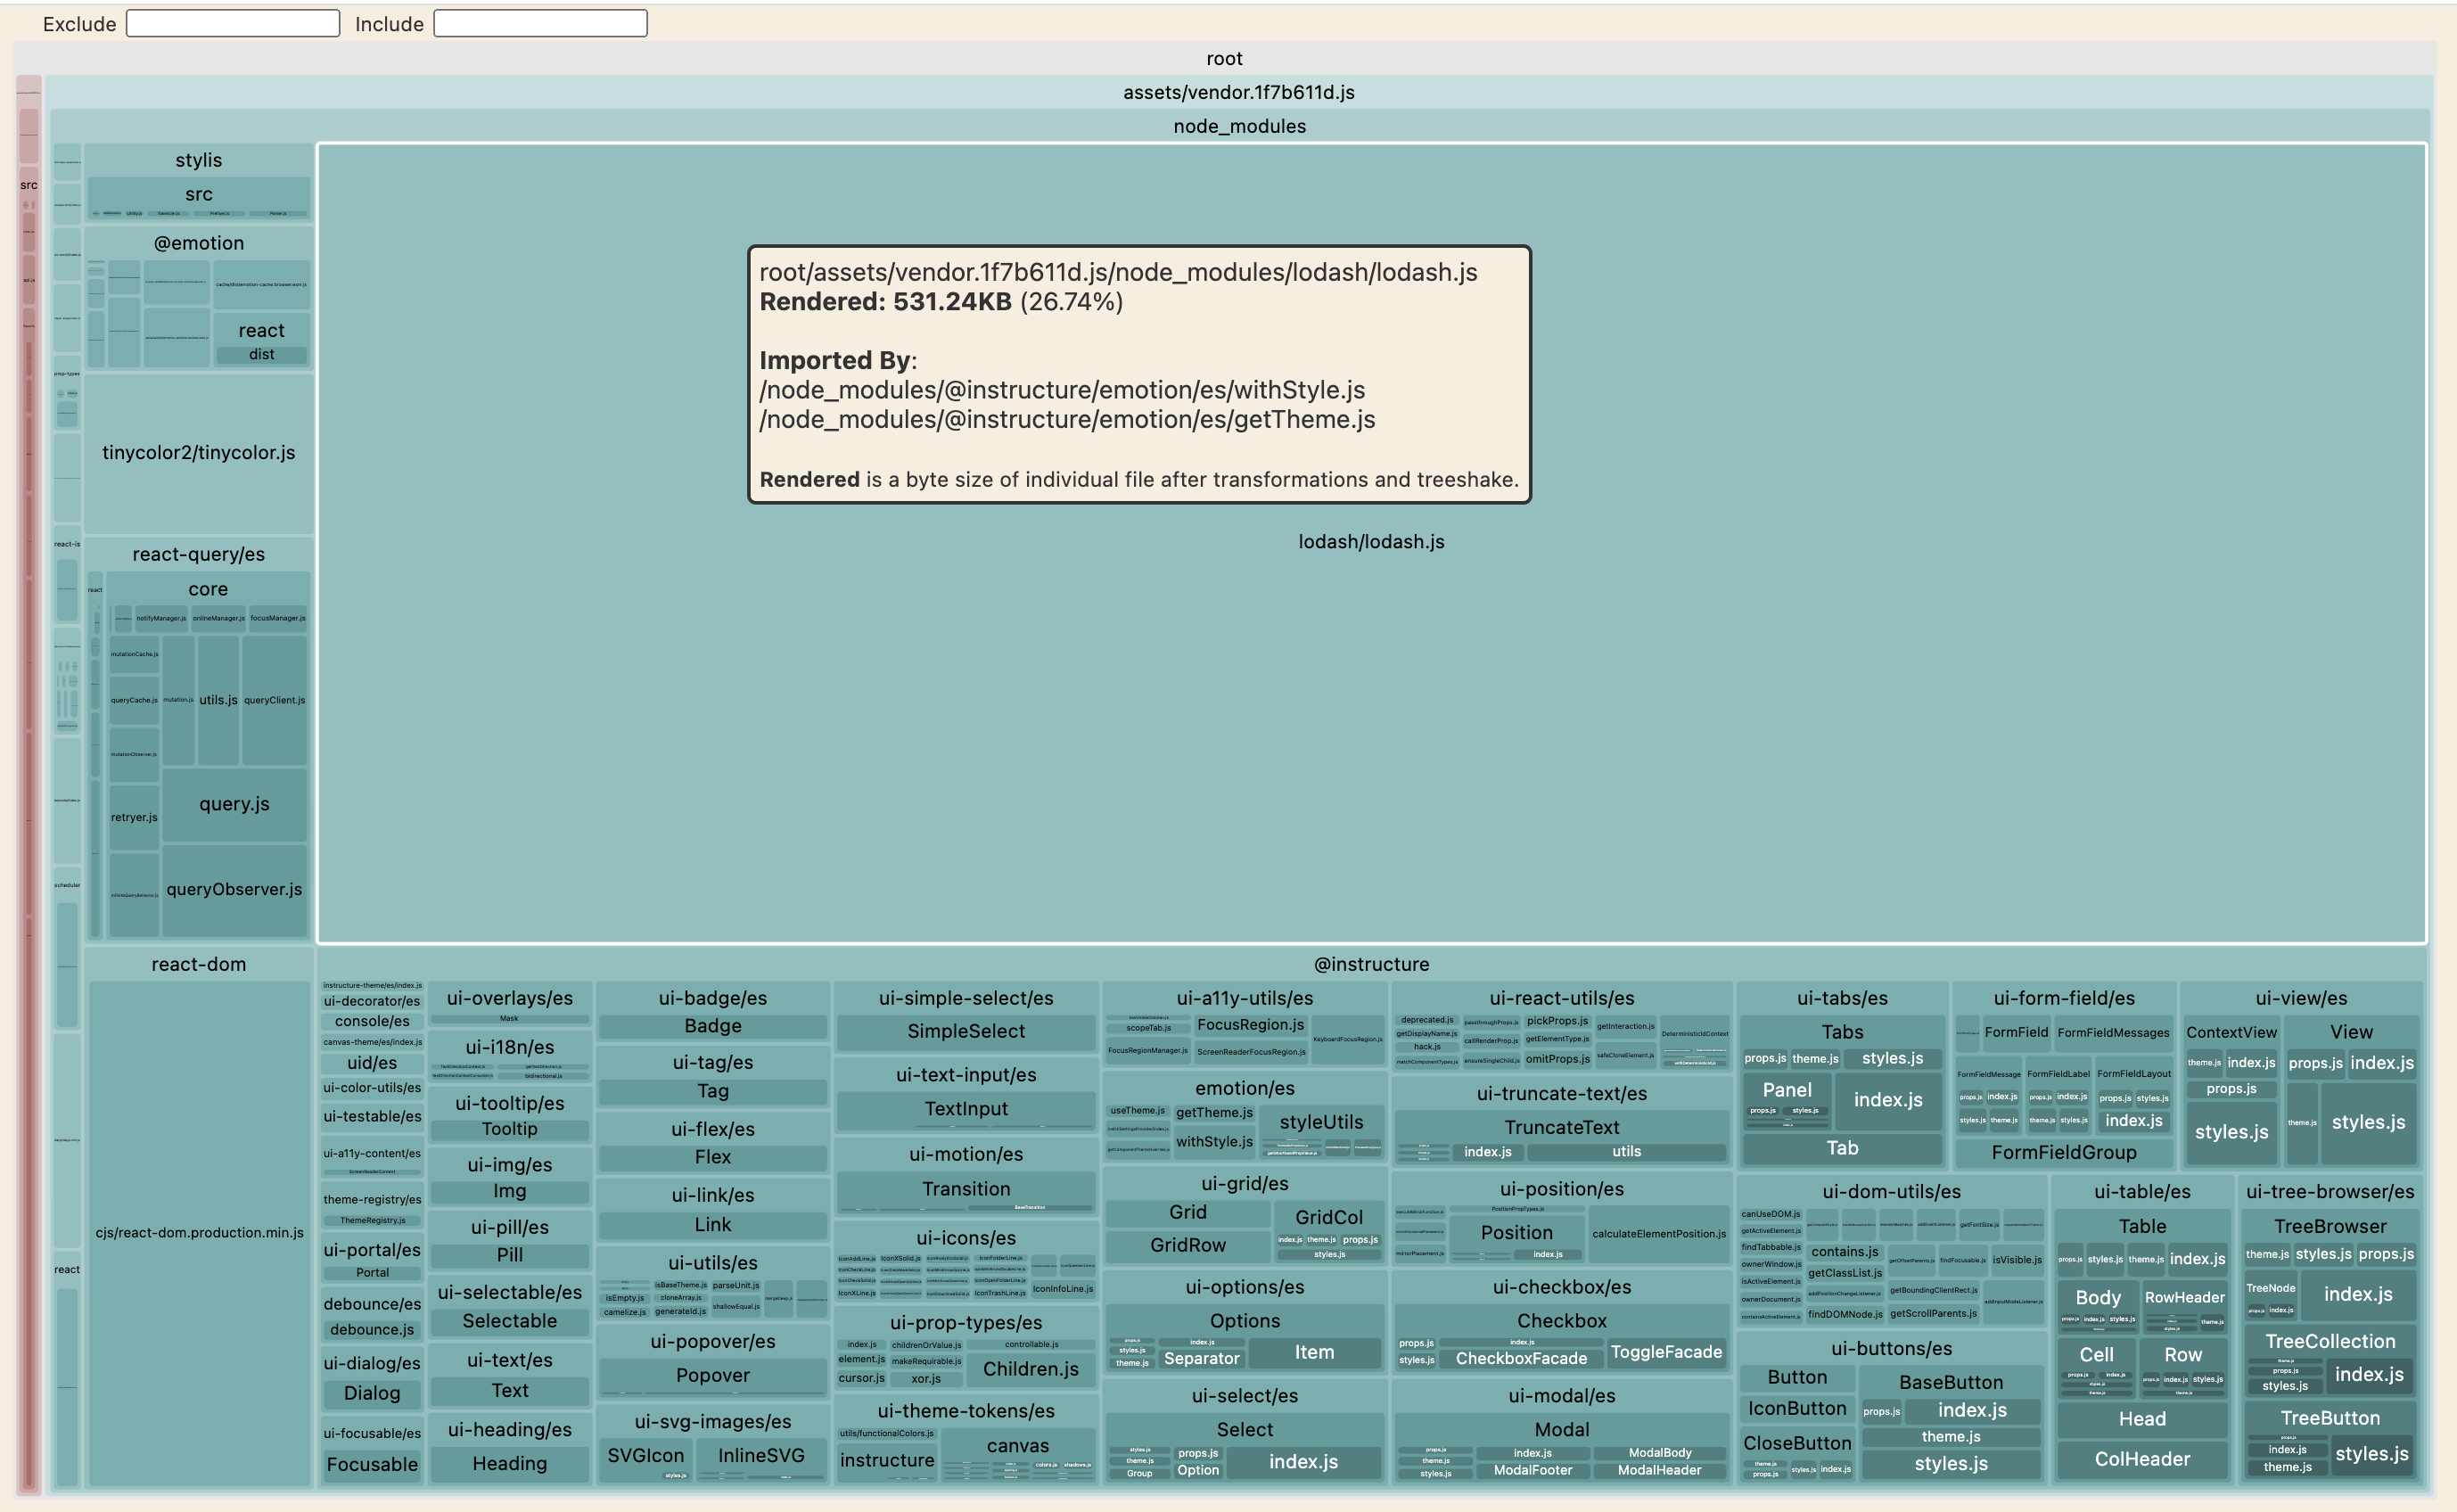Select the TruncateText block
Viewport: 2457px width, 1512px height.
click(x=1562, y=1127)
